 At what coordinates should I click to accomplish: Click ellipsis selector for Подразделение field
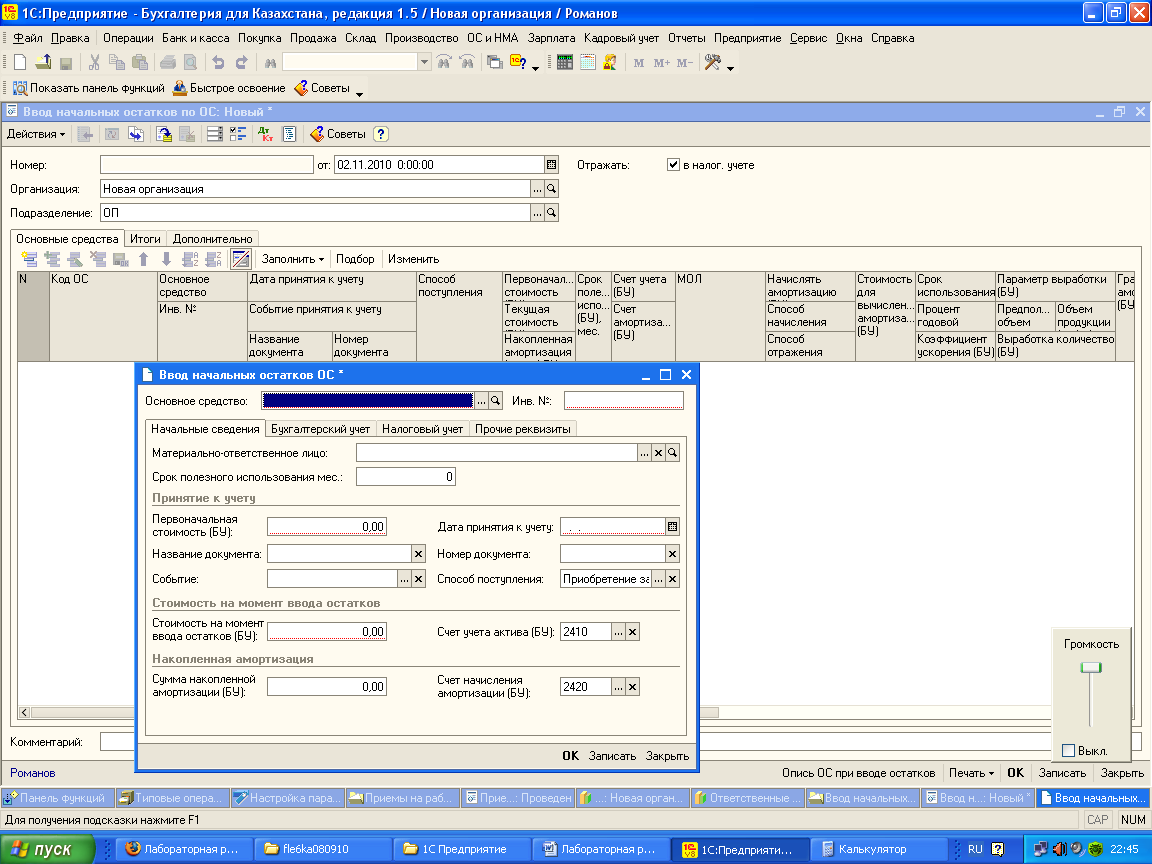pyautogui.click(x=537, y=213)
